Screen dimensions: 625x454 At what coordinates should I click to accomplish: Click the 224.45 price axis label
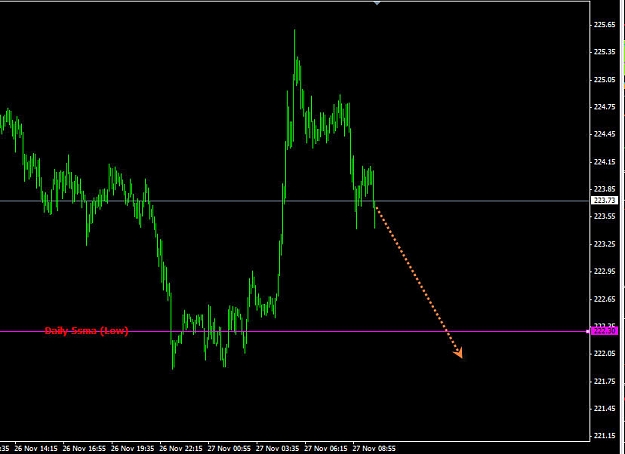[x=604, y=134]
